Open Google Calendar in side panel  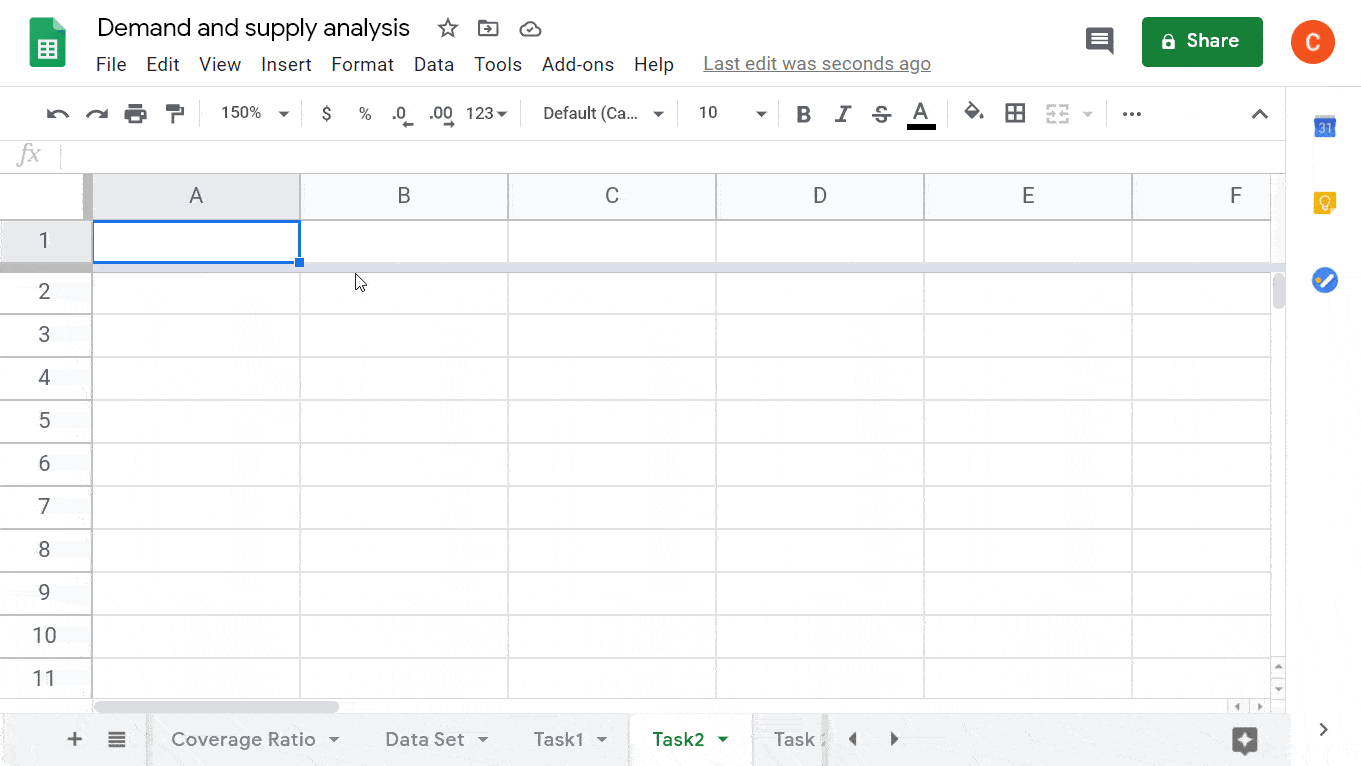(1324, 127)
